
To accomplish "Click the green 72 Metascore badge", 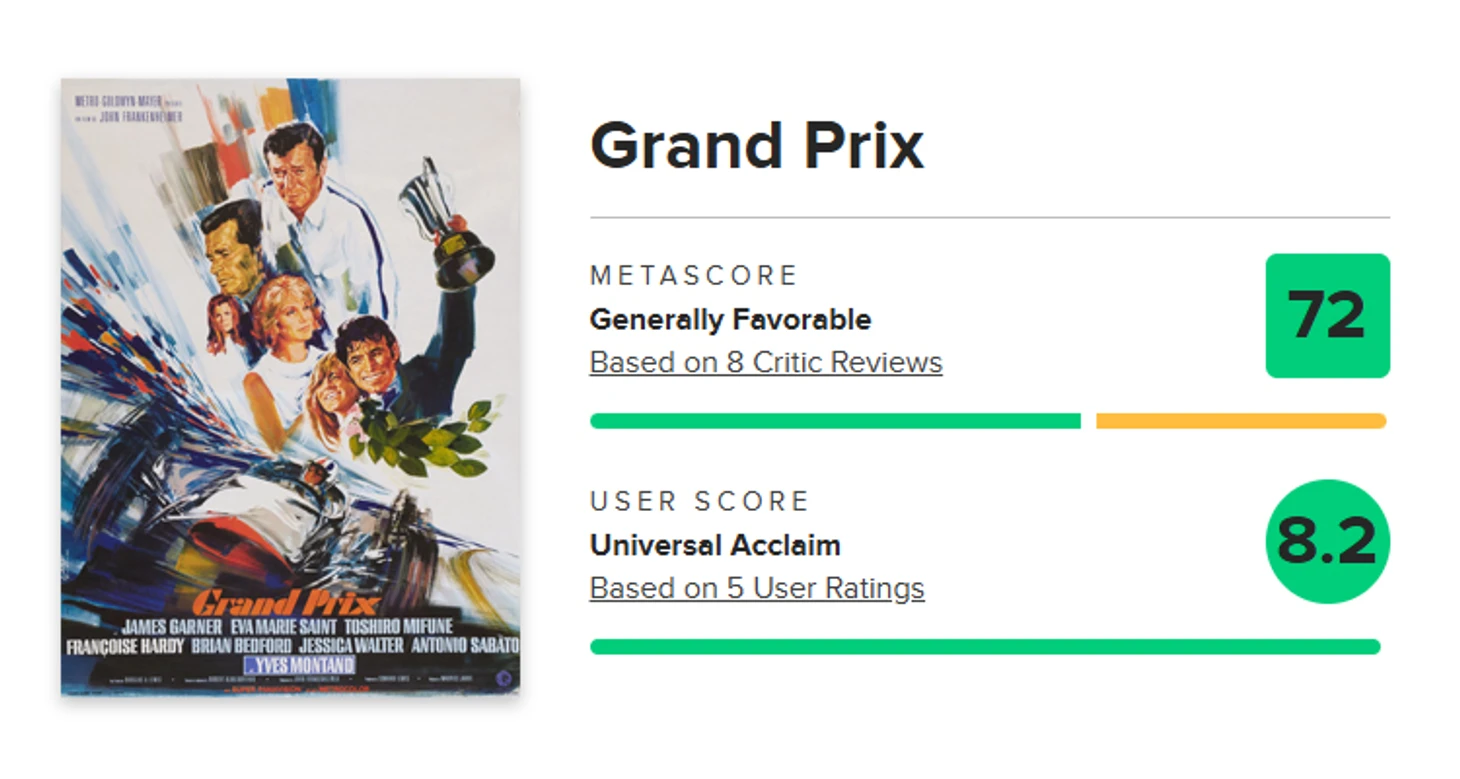I will (1327, 316).
